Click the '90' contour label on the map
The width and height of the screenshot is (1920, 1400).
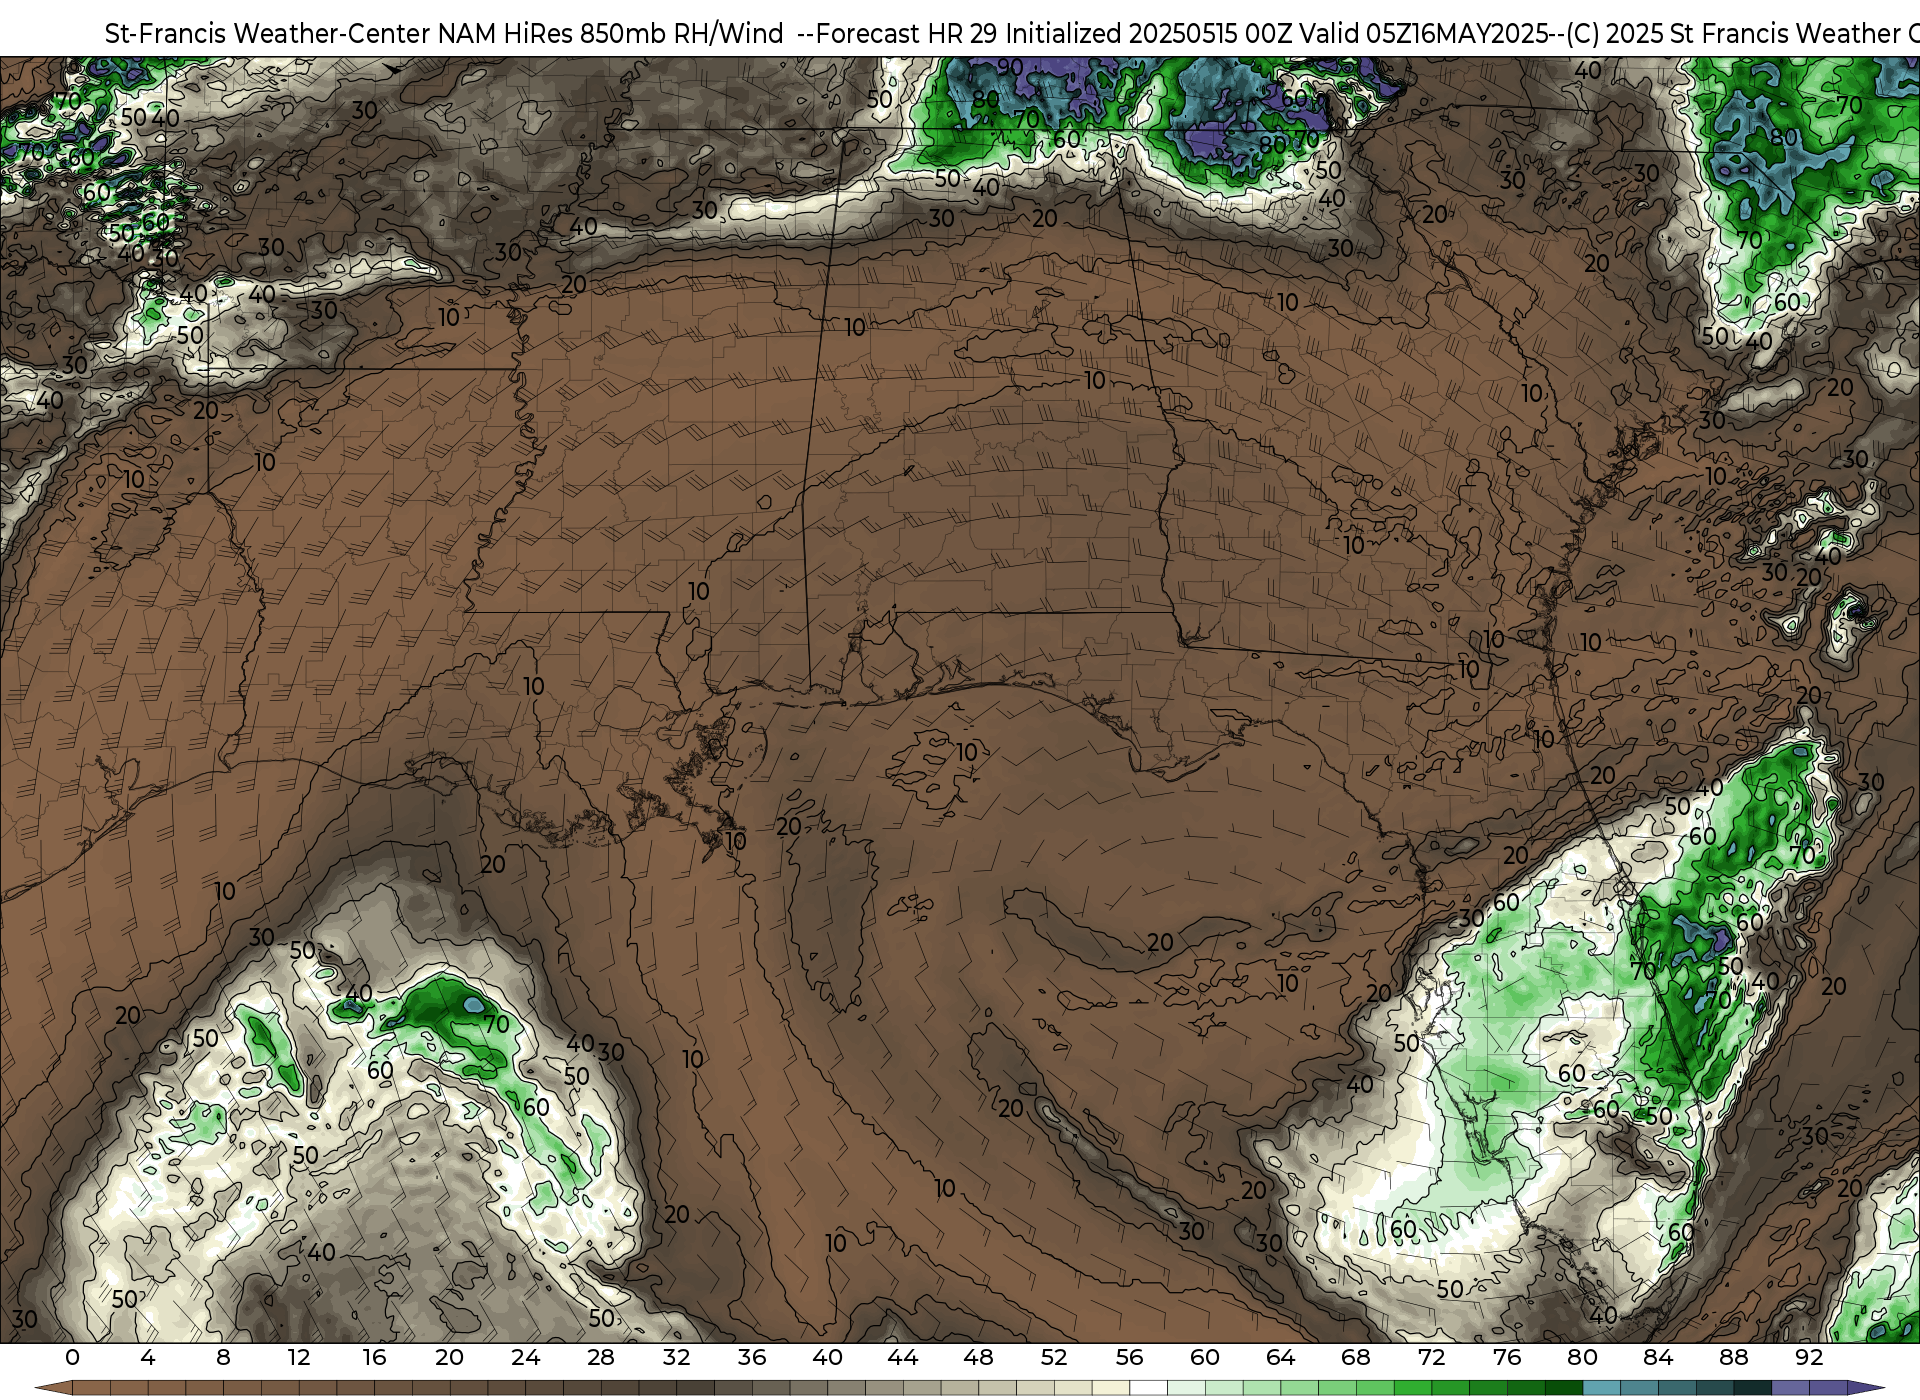tap(1010, 67)
